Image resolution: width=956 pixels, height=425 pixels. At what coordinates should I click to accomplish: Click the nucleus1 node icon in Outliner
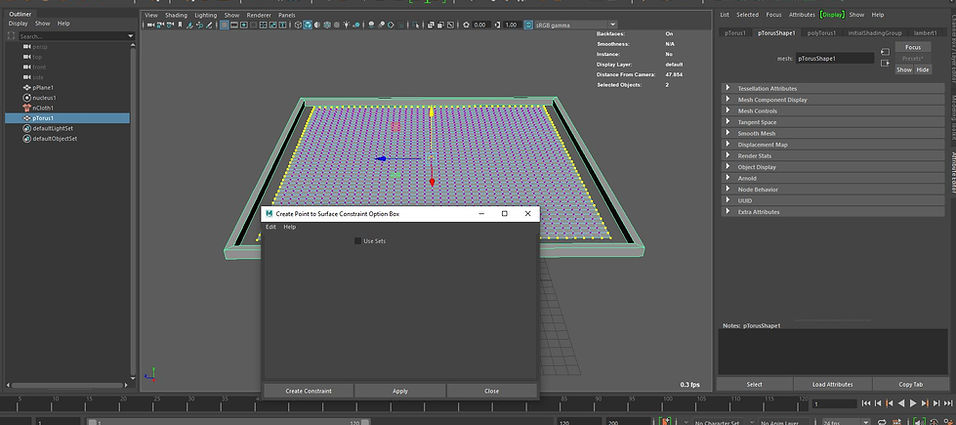click(x=27, y=98)
